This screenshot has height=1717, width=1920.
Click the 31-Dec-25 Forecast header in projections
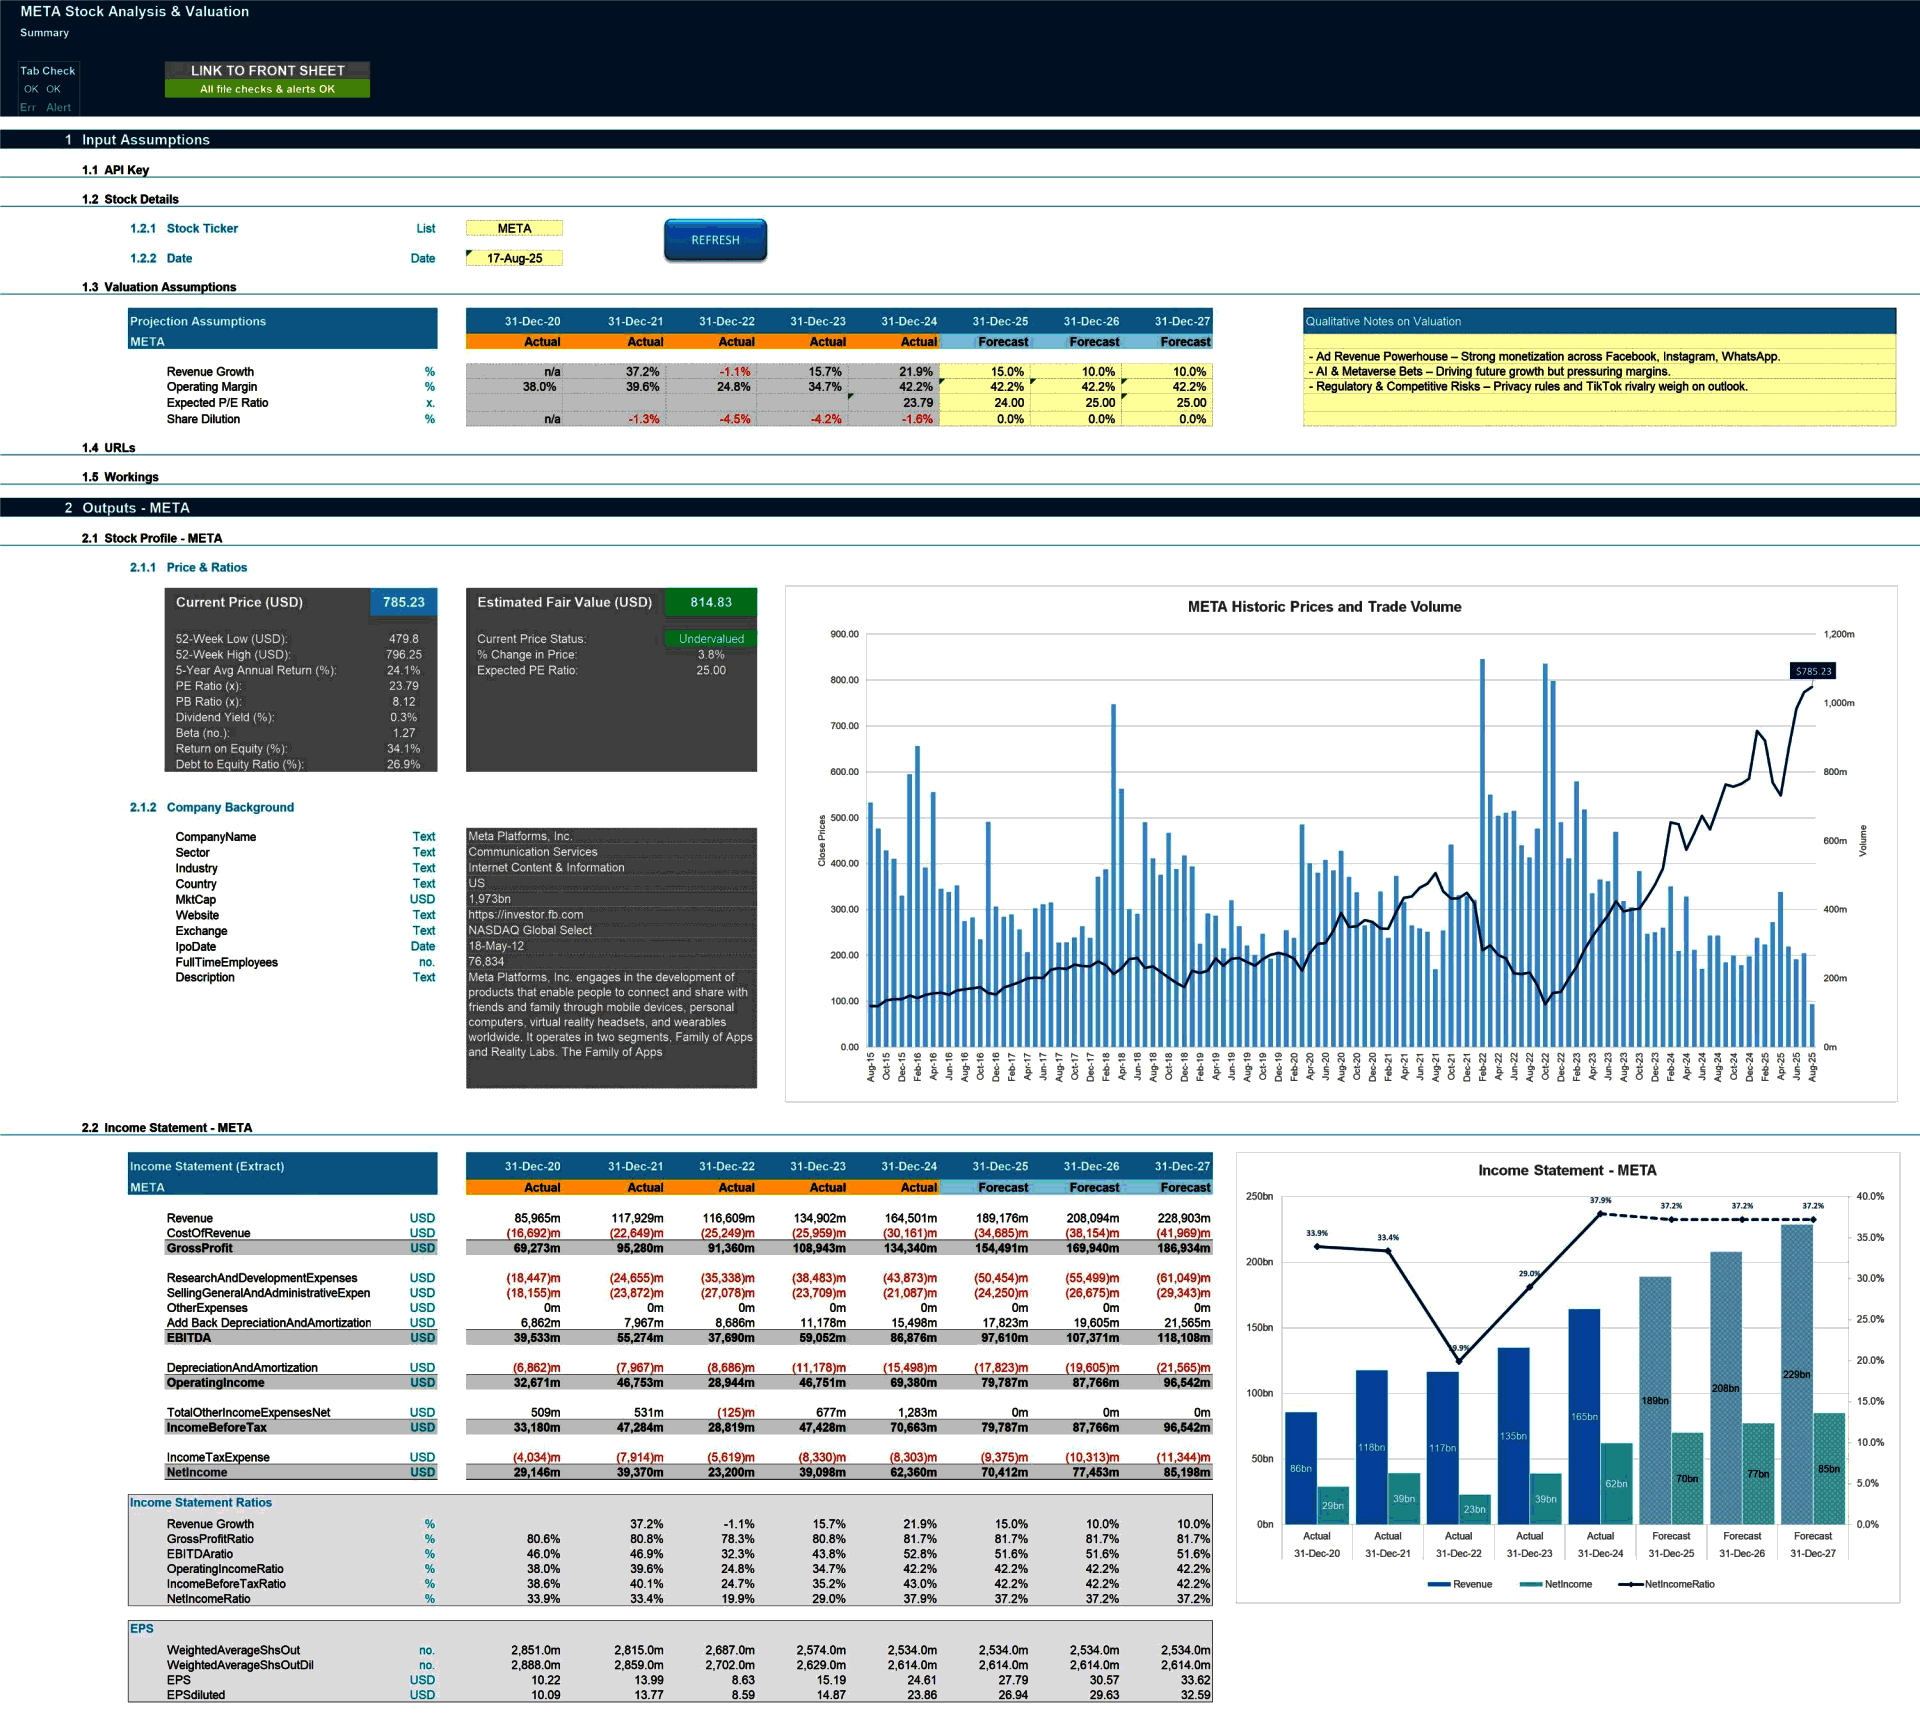pyautogui.click(x=985, y=342)
